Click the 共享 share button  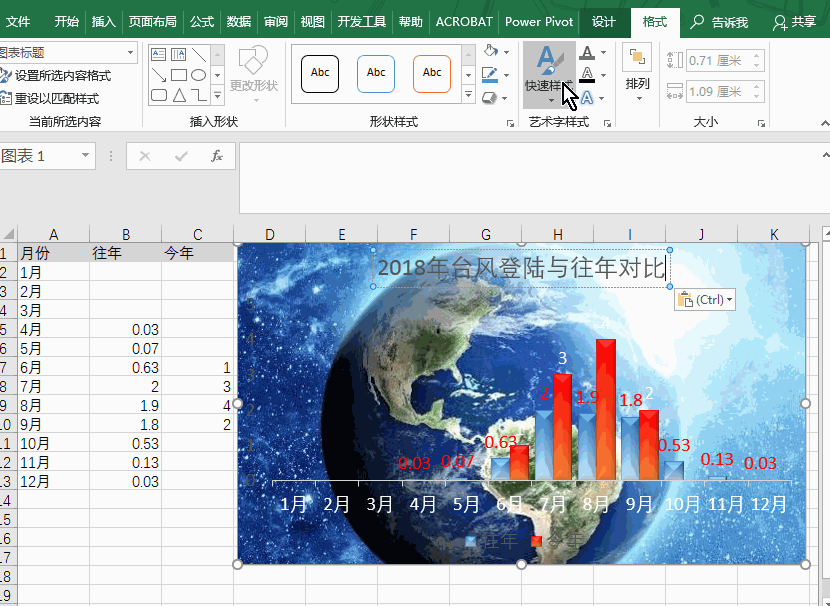[x=794, y=22]
